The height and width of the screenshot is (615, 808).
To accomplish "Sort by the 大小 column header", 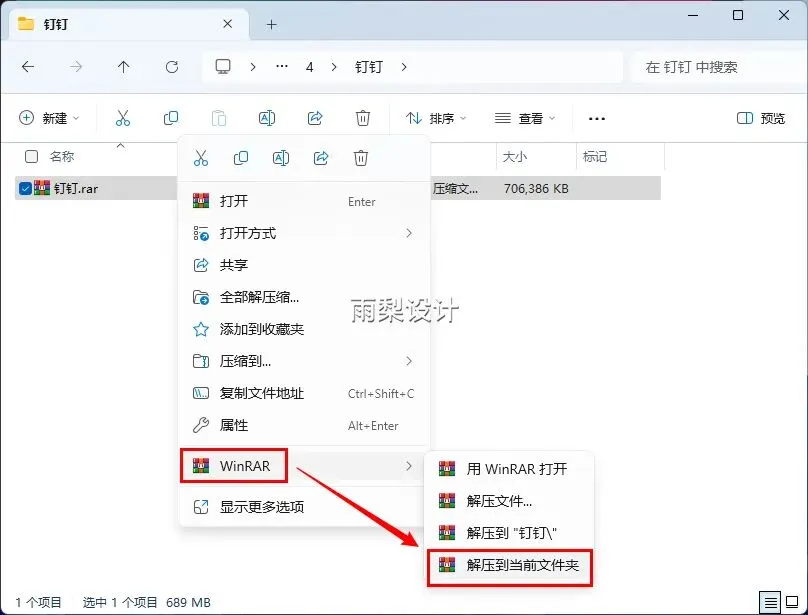I will (514, 156).
